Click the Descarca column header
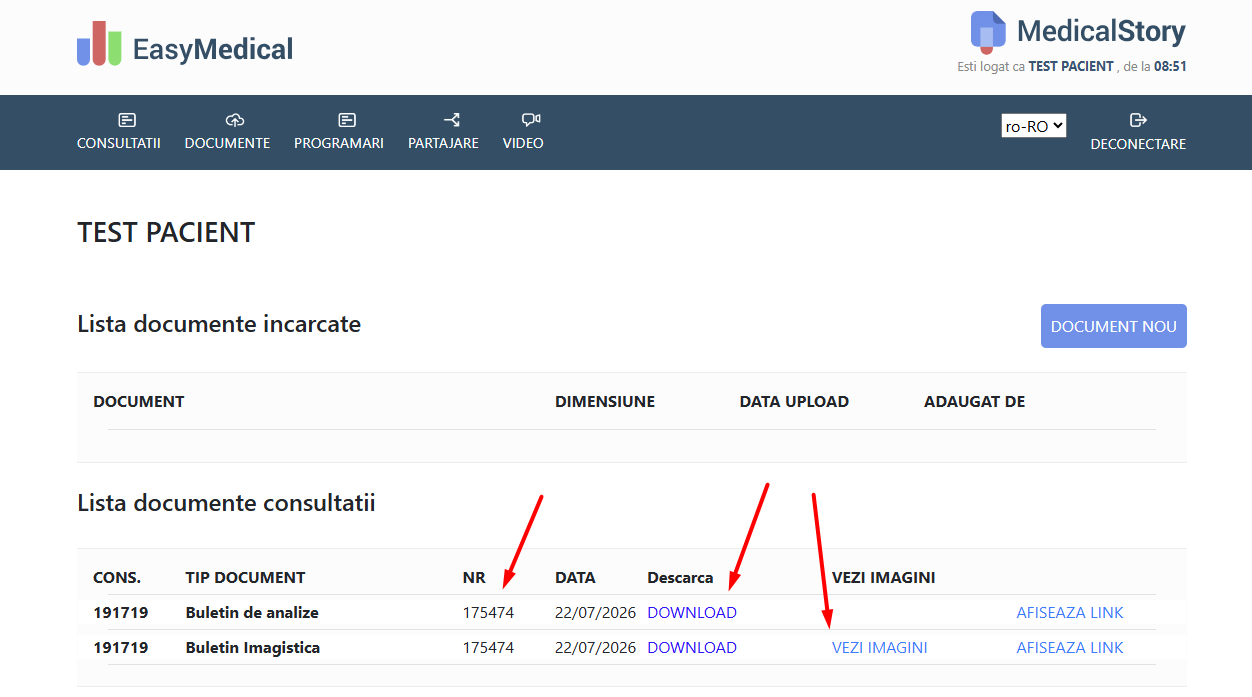1252x697 pixels. click(681, 578)
